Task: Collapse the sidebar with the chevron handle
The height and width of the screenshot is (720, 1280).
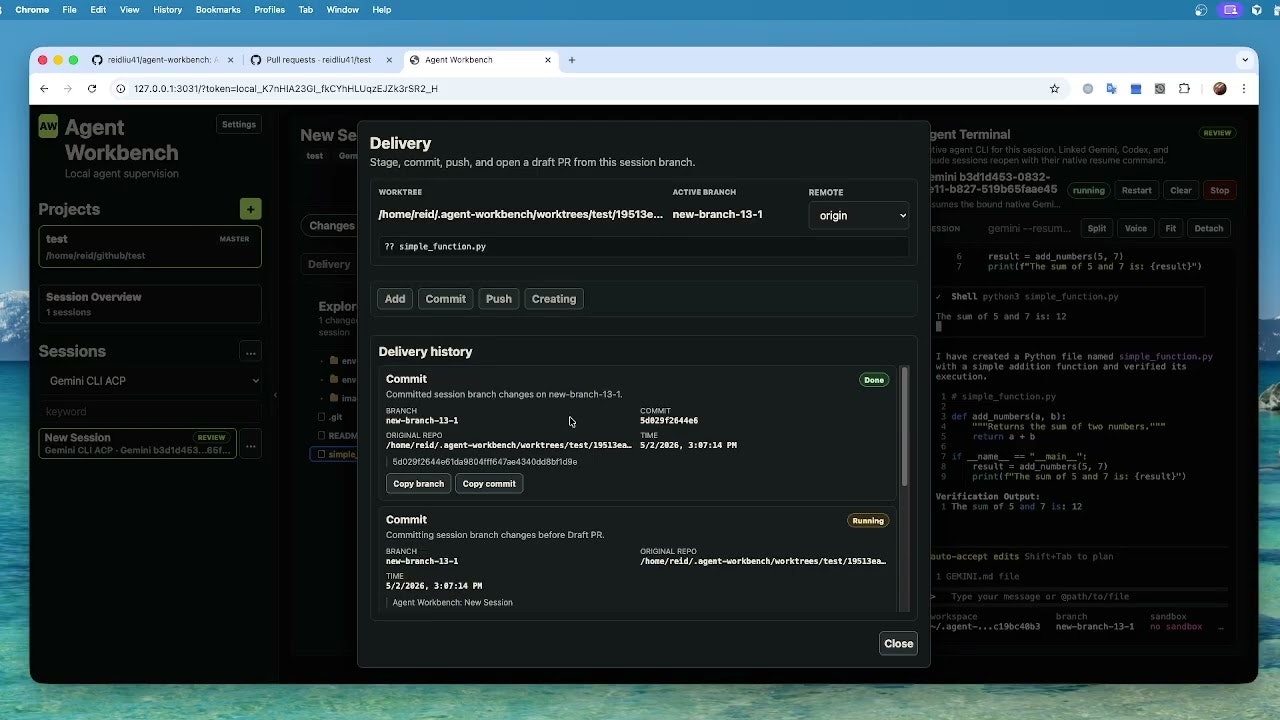Action: coord(275,395)
